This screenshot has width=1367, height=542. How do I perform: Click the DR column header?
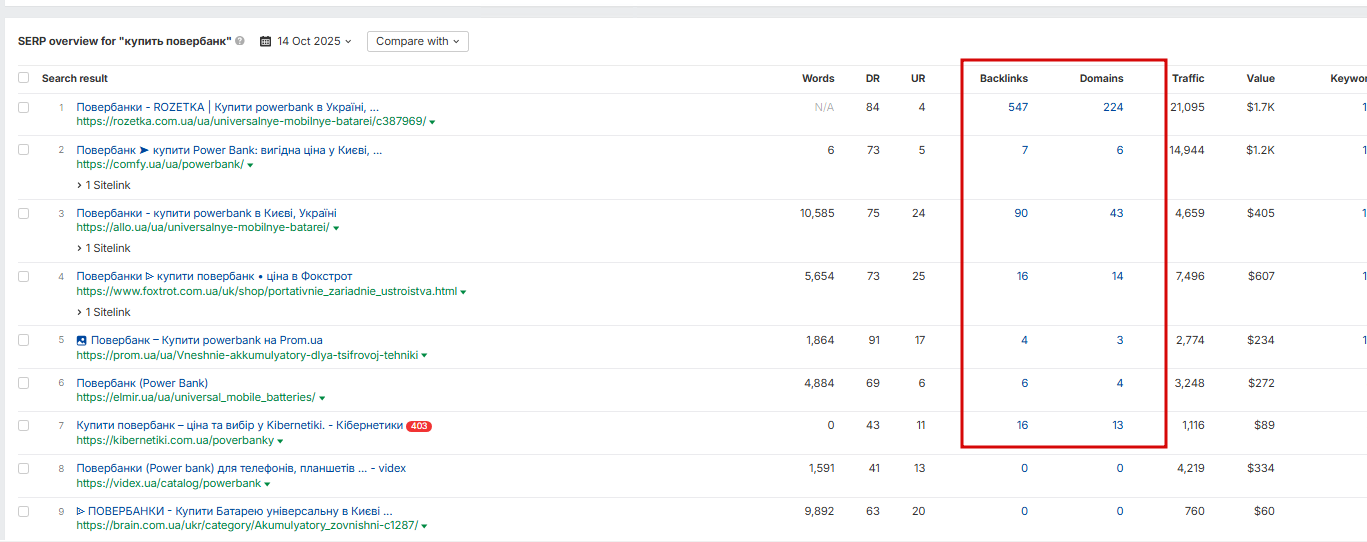(873, 78)
